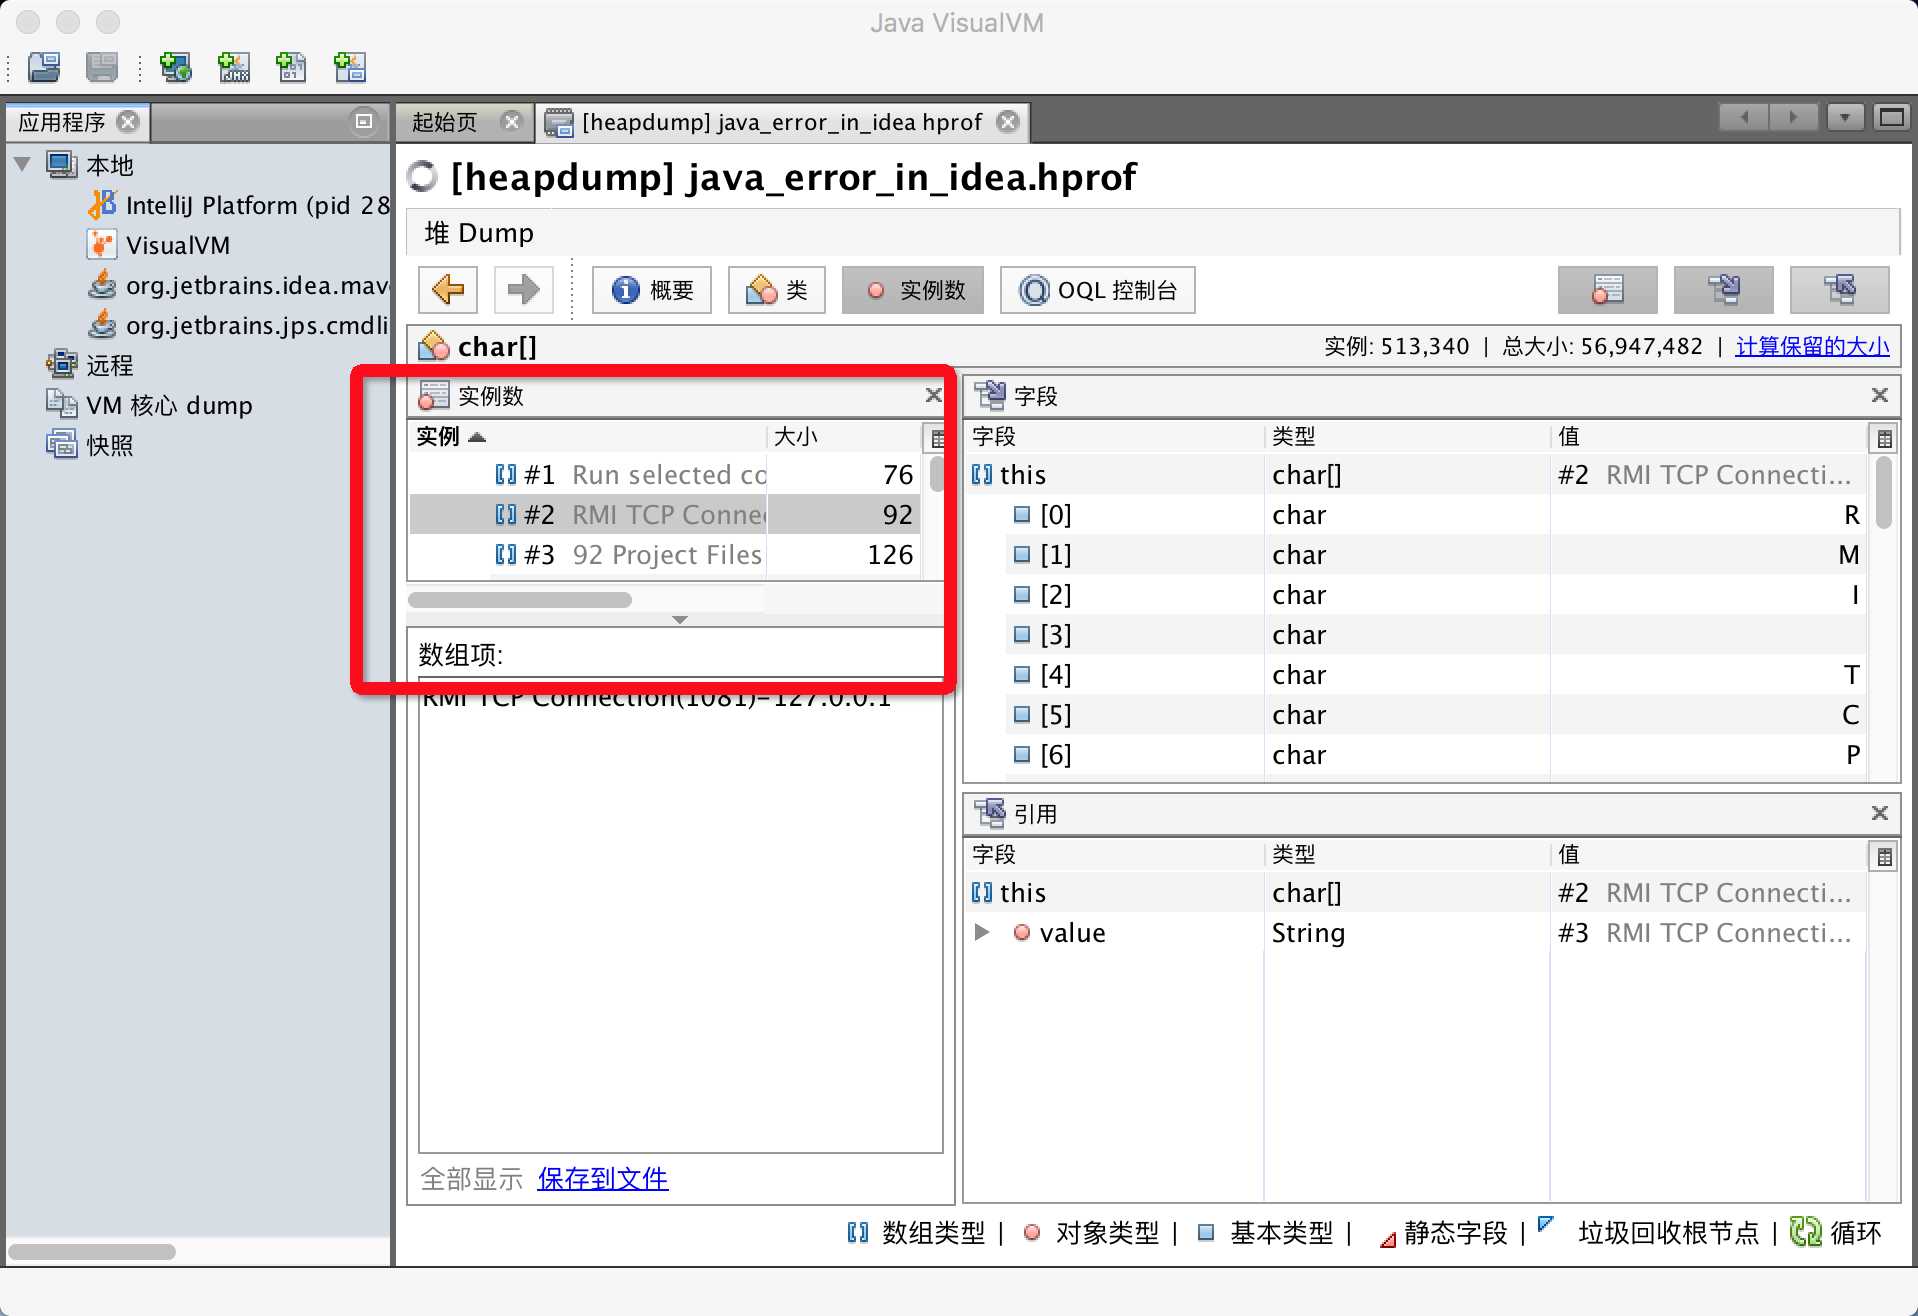The height and width of the screenshot is (1316, 1918).
Task: Sort by the 实例 column header
Action: coord(588,437)
